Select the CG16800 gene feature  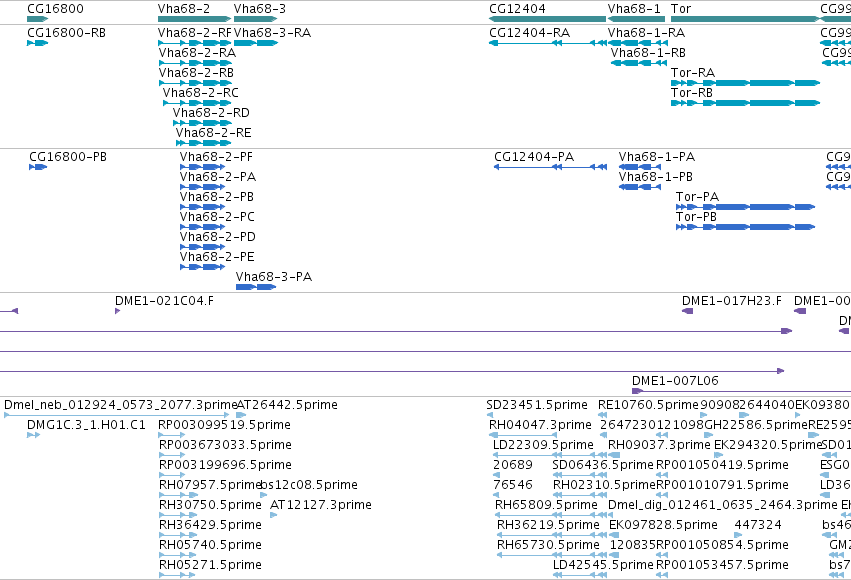click(37, 19)
